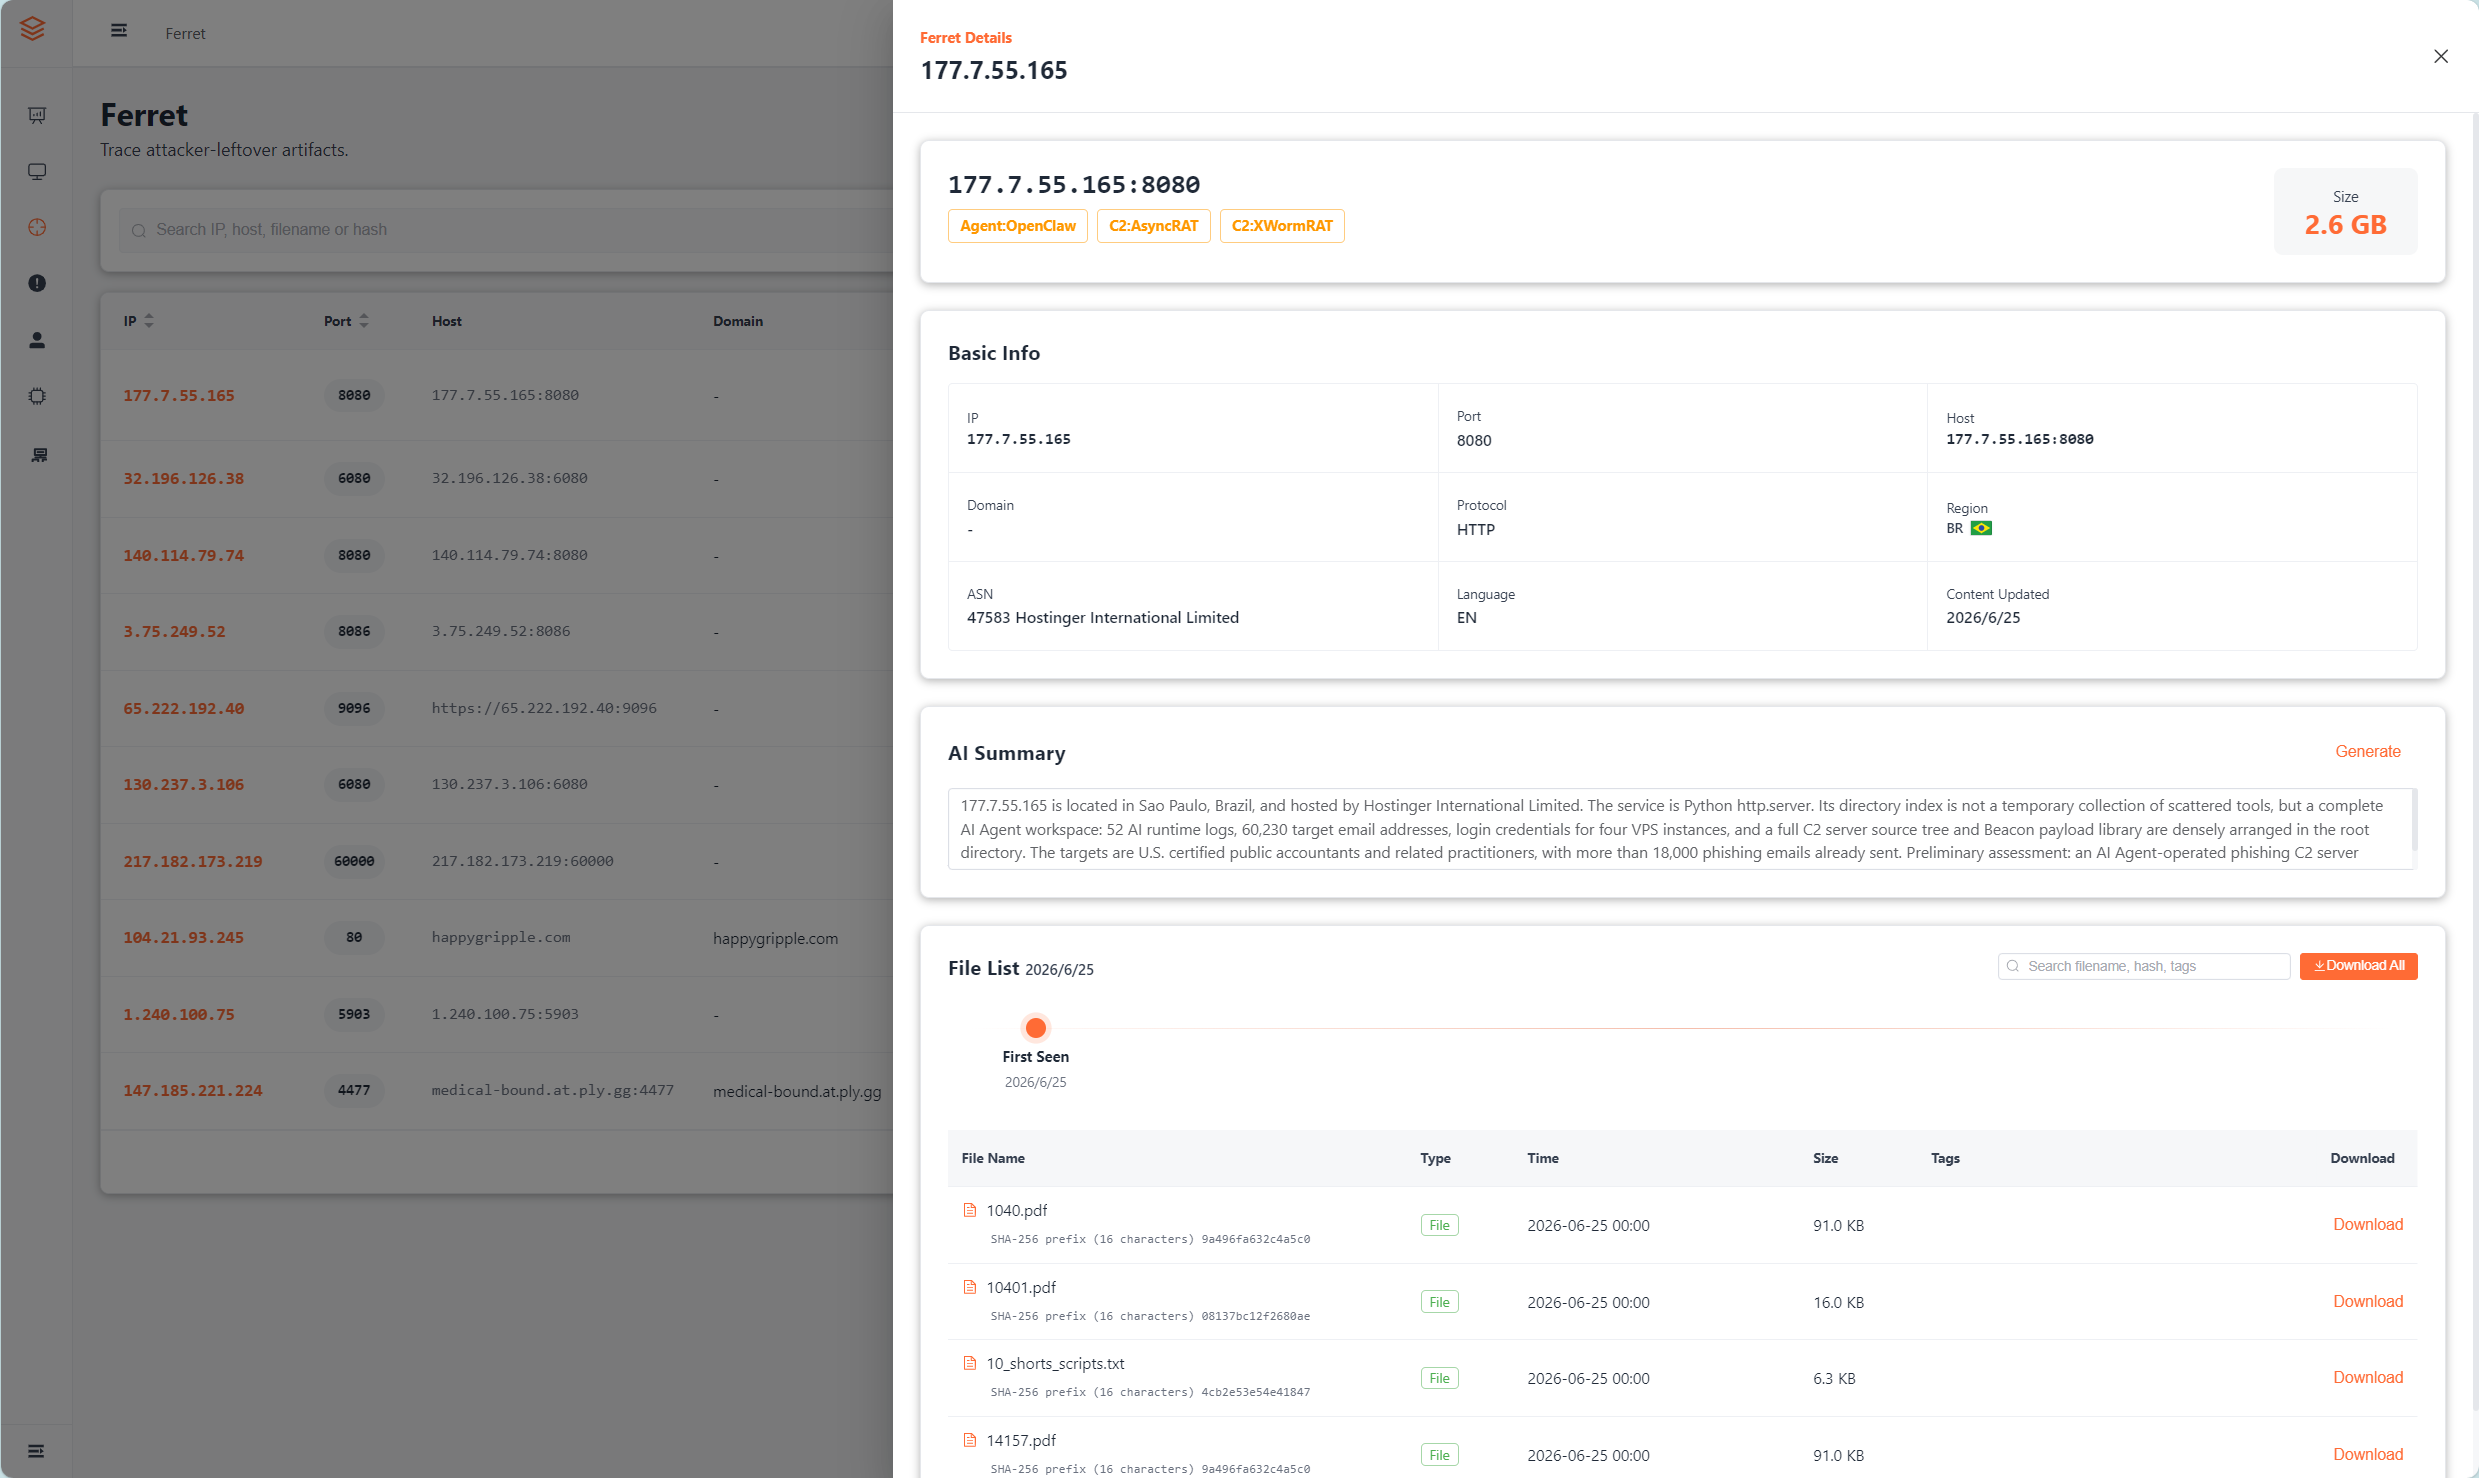The width and height of the screenshot is (2479, 1478).
Task: Open the server rack sidebar icon
Action: (39, 455)
